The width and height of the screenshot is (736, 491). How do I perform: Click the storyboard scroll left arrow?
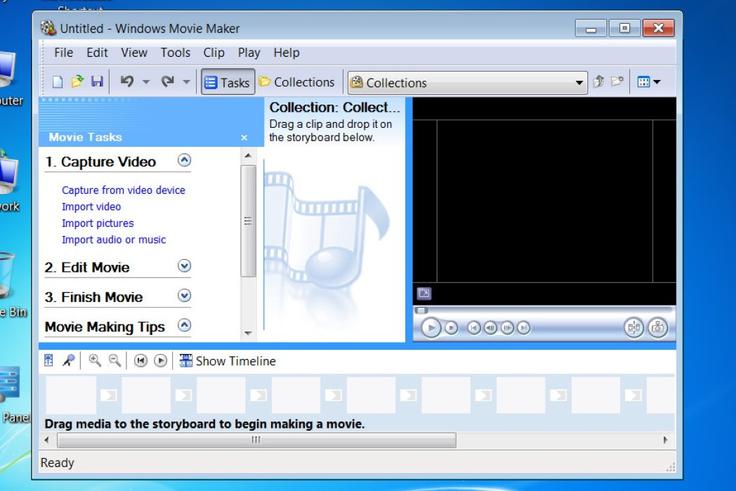pyautogui.click(x=46, y=440)
